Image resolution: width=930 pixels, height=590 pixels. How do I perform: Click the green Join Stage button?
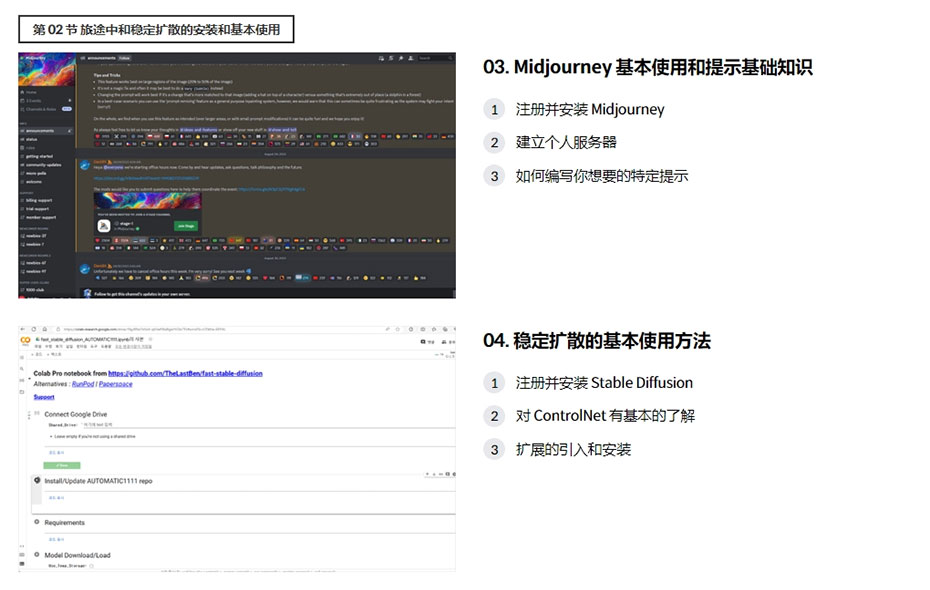(186, 226)
